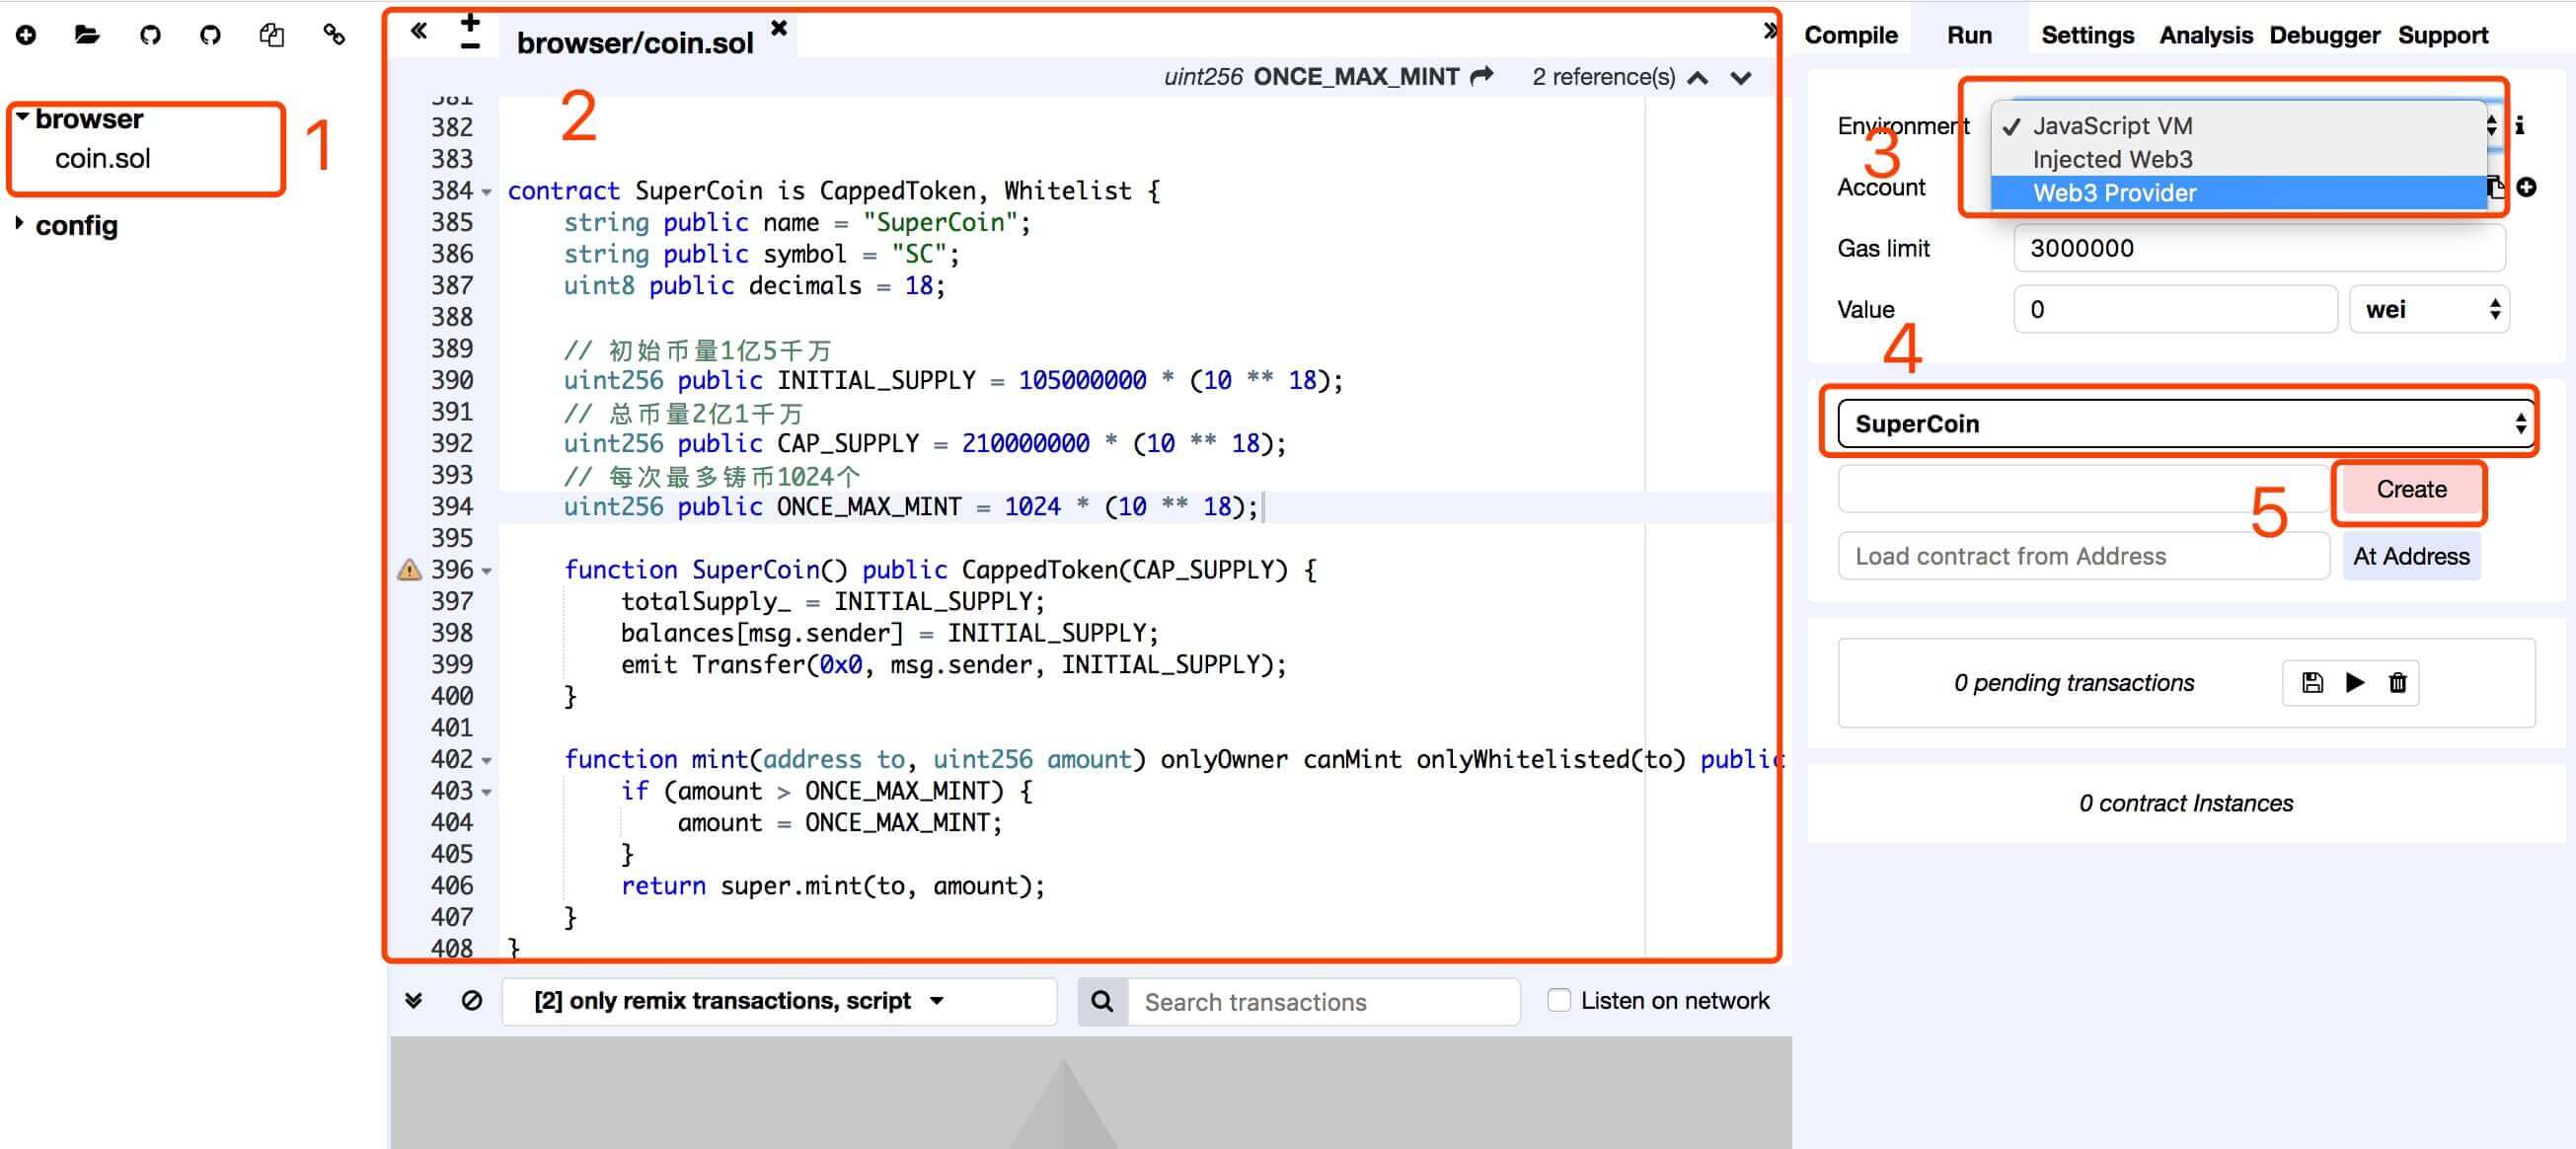The width and height of the screenshot is (2576, 1149).
Task: Click the Create button
Action: (2410, 490)
